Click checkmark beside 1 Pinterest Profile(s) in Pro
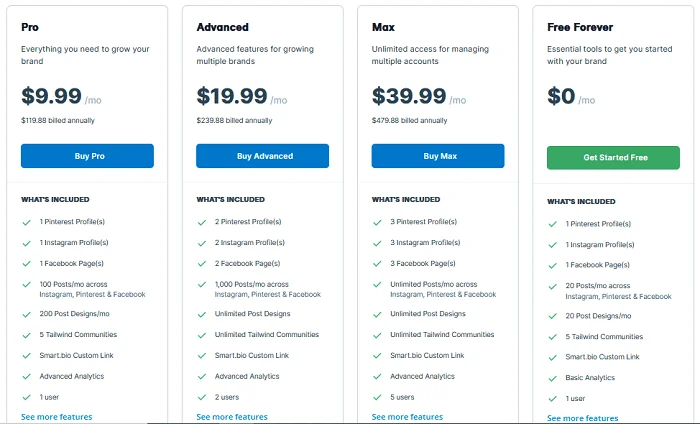This screenshot has width=700, height=424. 27,222
